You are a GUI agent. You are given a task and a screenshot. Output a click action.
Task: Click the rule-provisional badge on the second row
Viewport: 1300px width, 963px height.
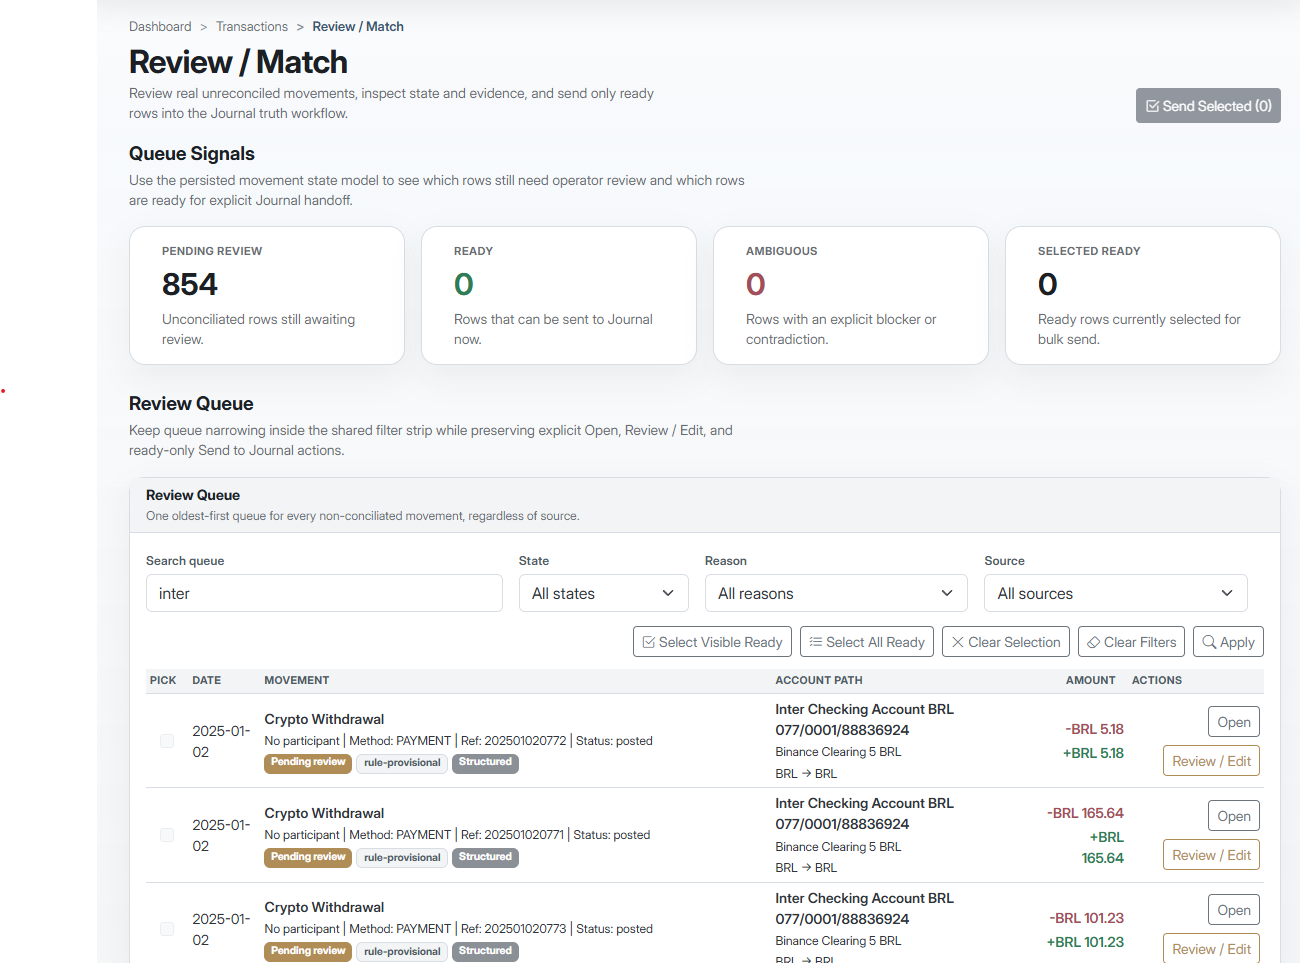pyautogui.click(x=401, y=857)
